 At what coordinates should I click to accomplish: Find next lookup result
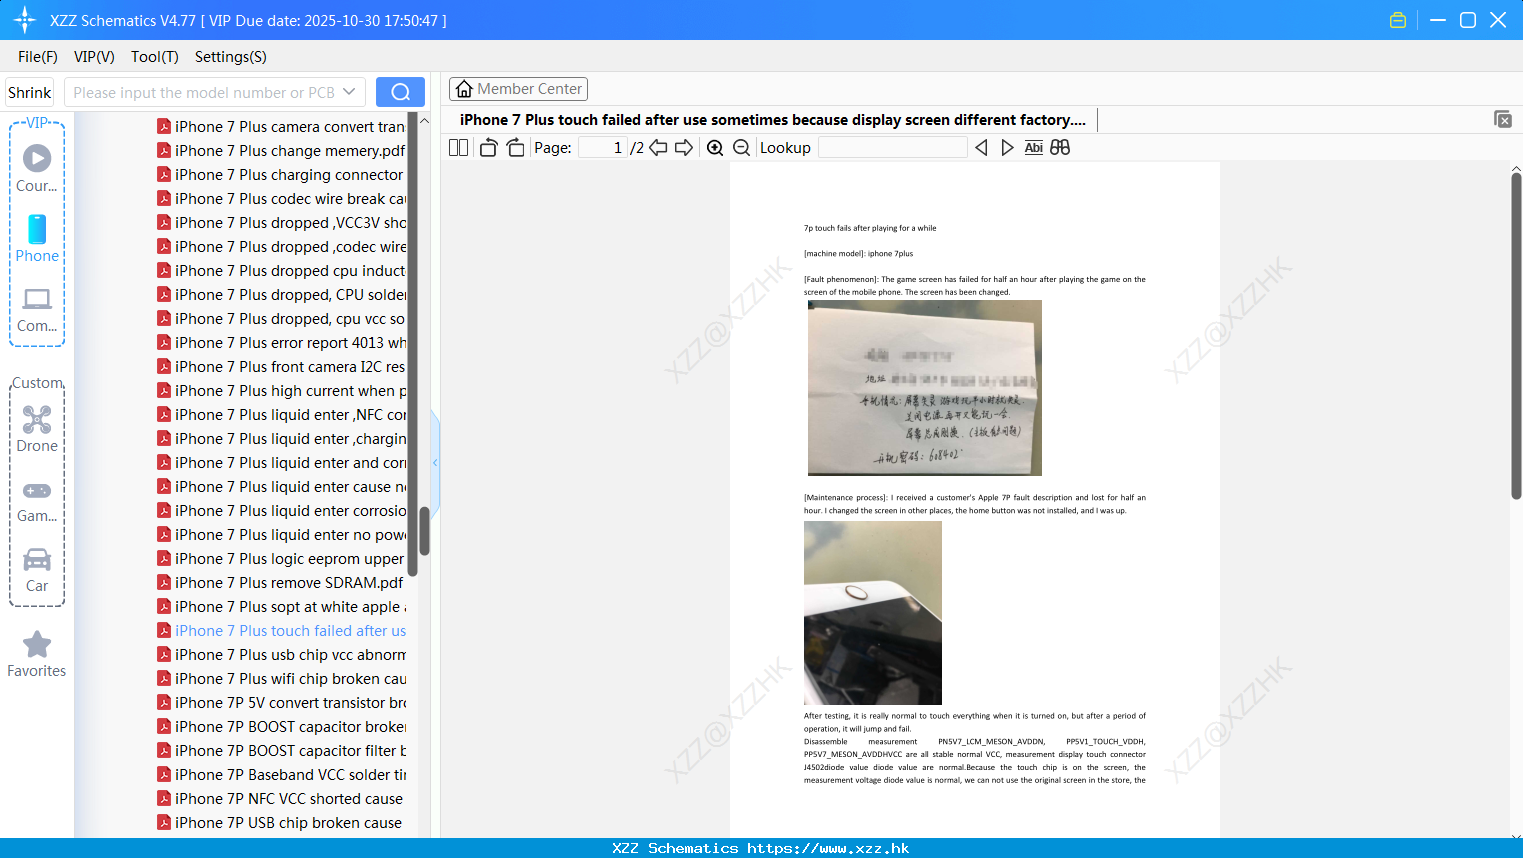(x=1007, y=148)
